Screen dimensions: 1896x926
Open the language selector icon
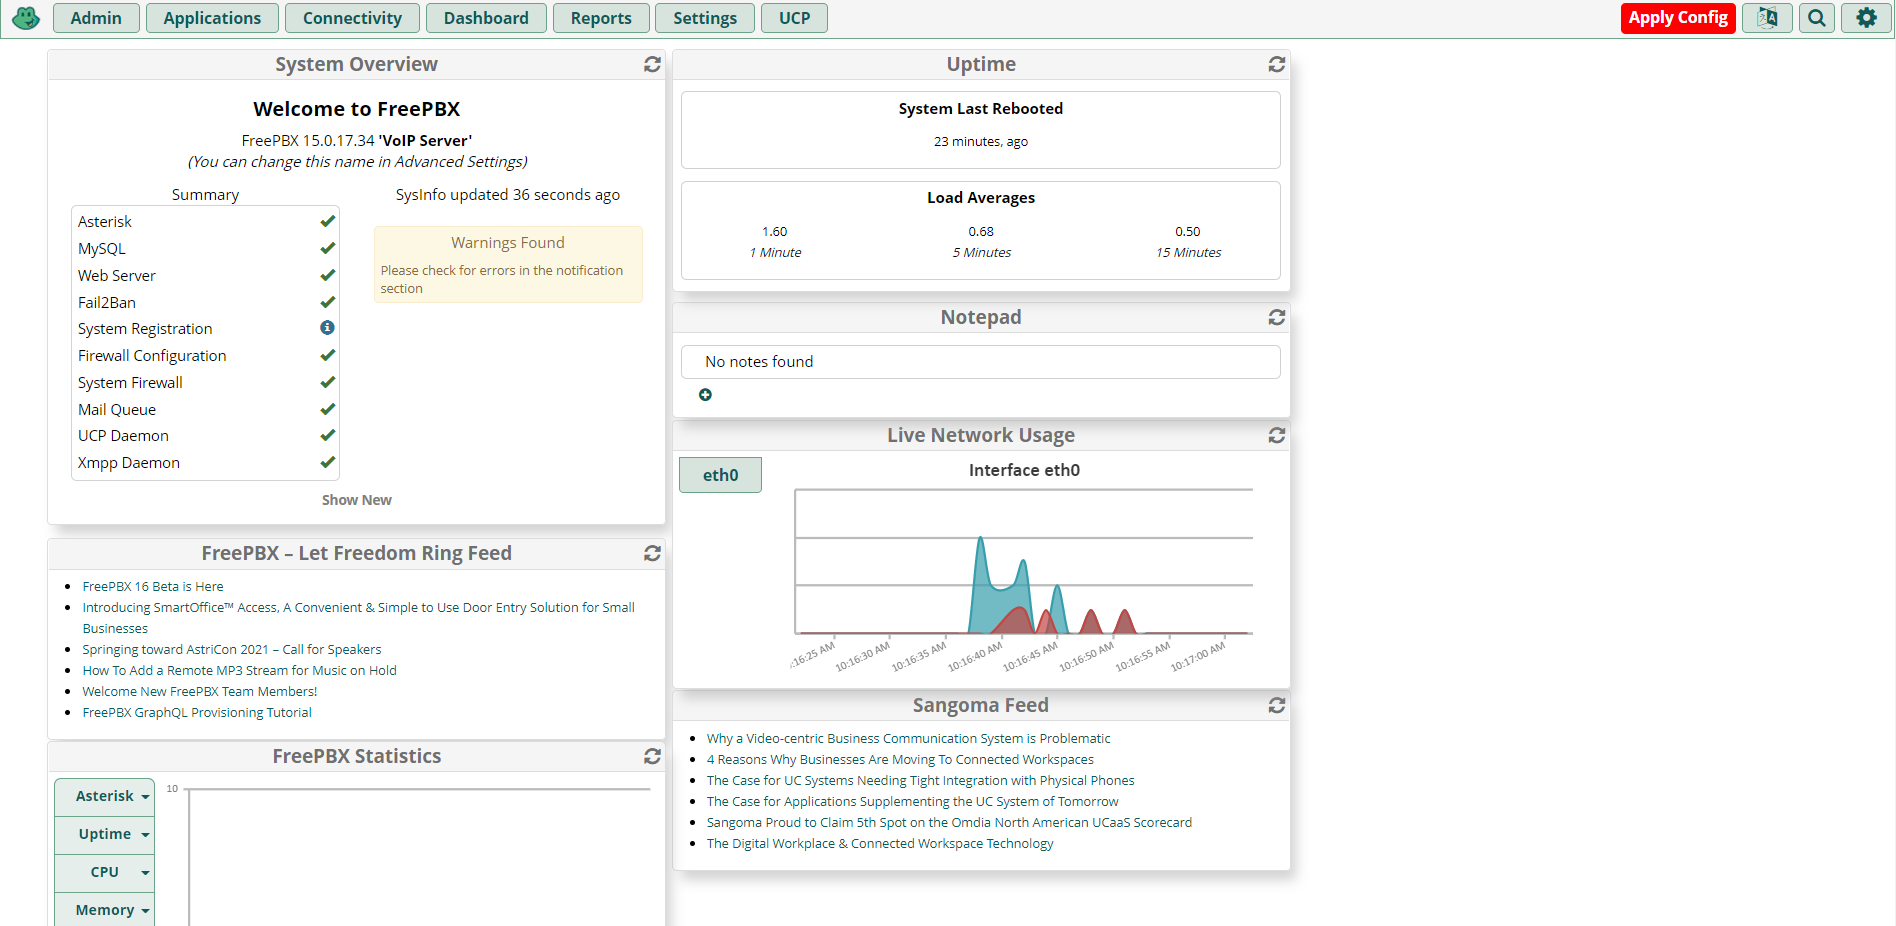[1767, 18]
